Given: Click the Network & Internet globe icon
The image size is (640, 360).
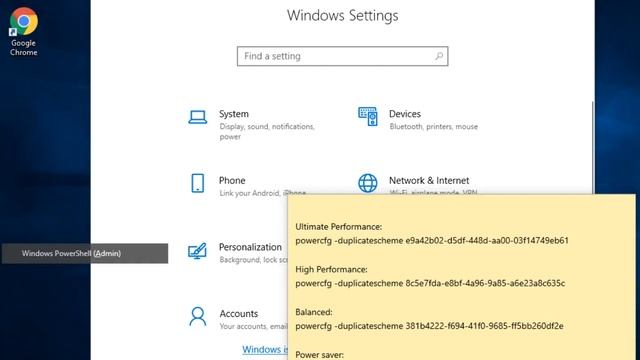Looking at the screenshot, I should pyautogui.click(x=368, y=183).
